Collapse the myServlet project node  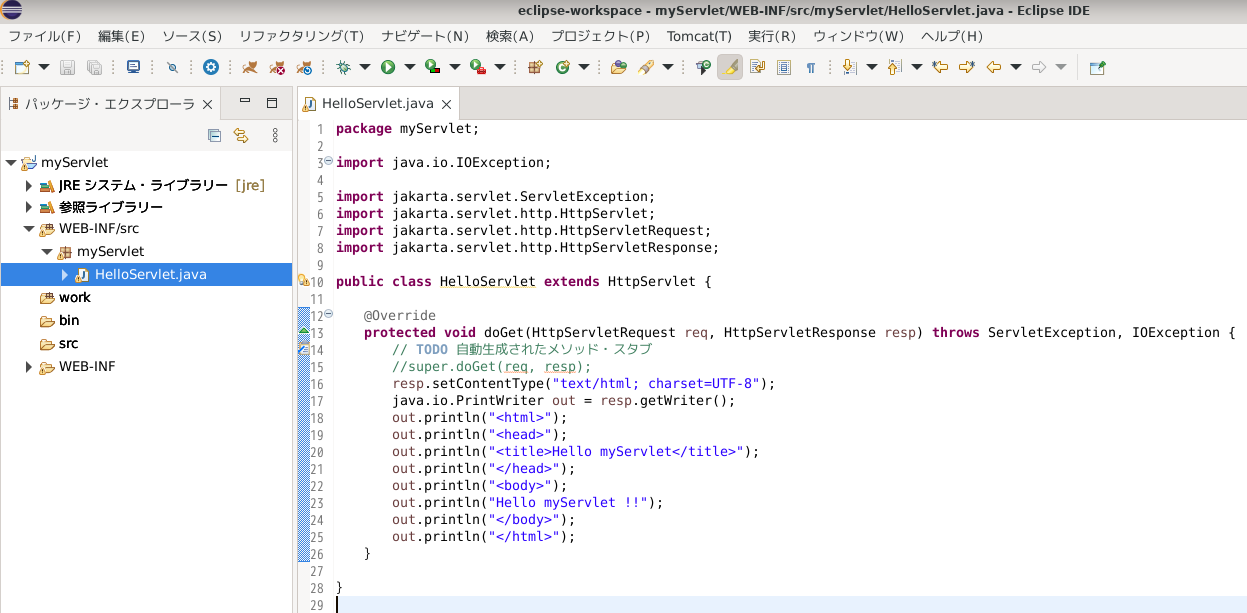[x=11, y=162]
